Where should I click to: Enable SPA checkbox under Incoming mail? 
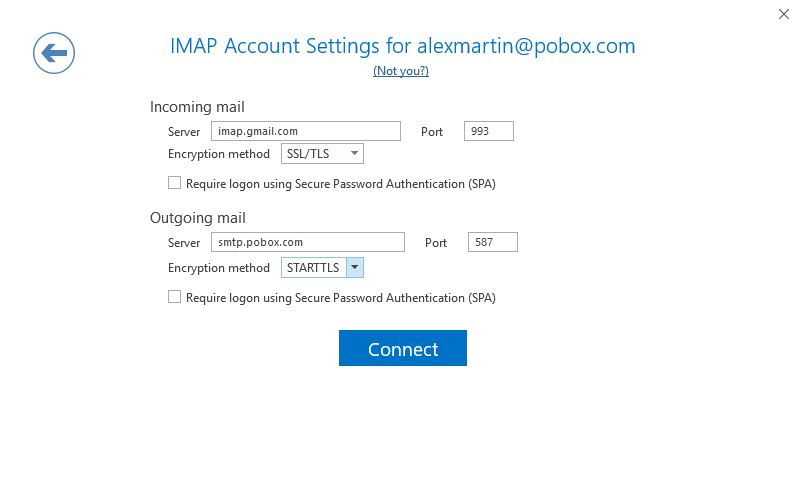174,183
